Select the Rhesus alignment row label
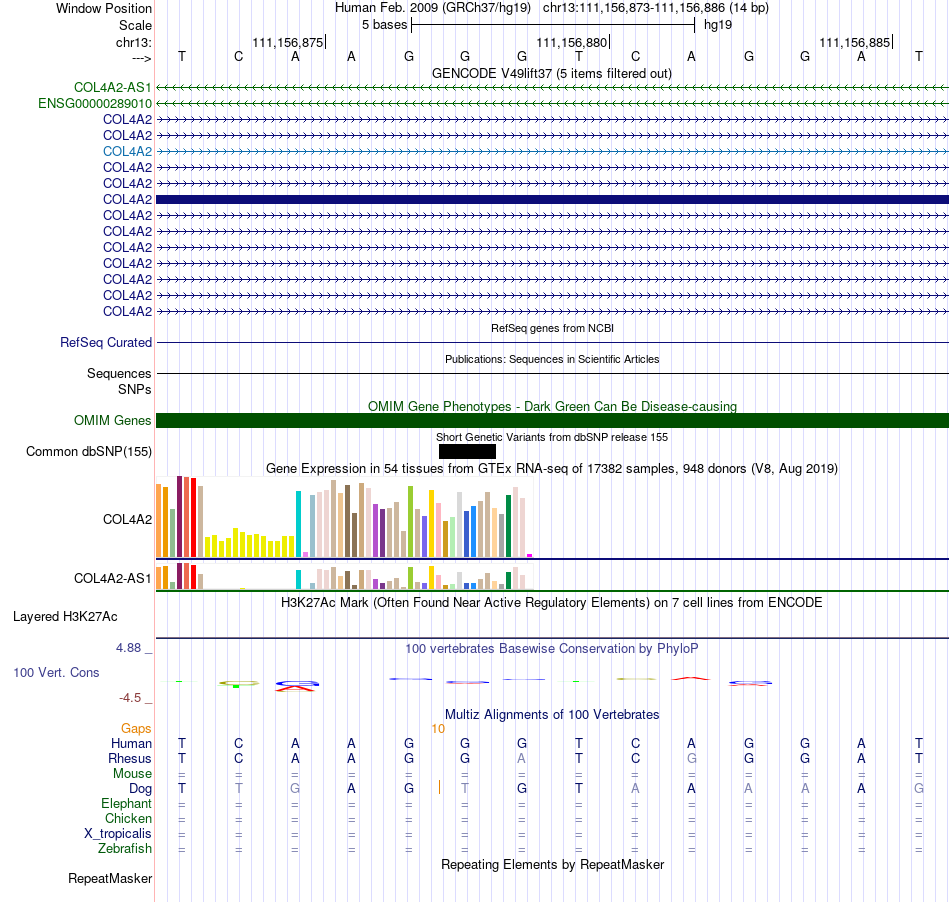950x902 pixels. (130, 758)
